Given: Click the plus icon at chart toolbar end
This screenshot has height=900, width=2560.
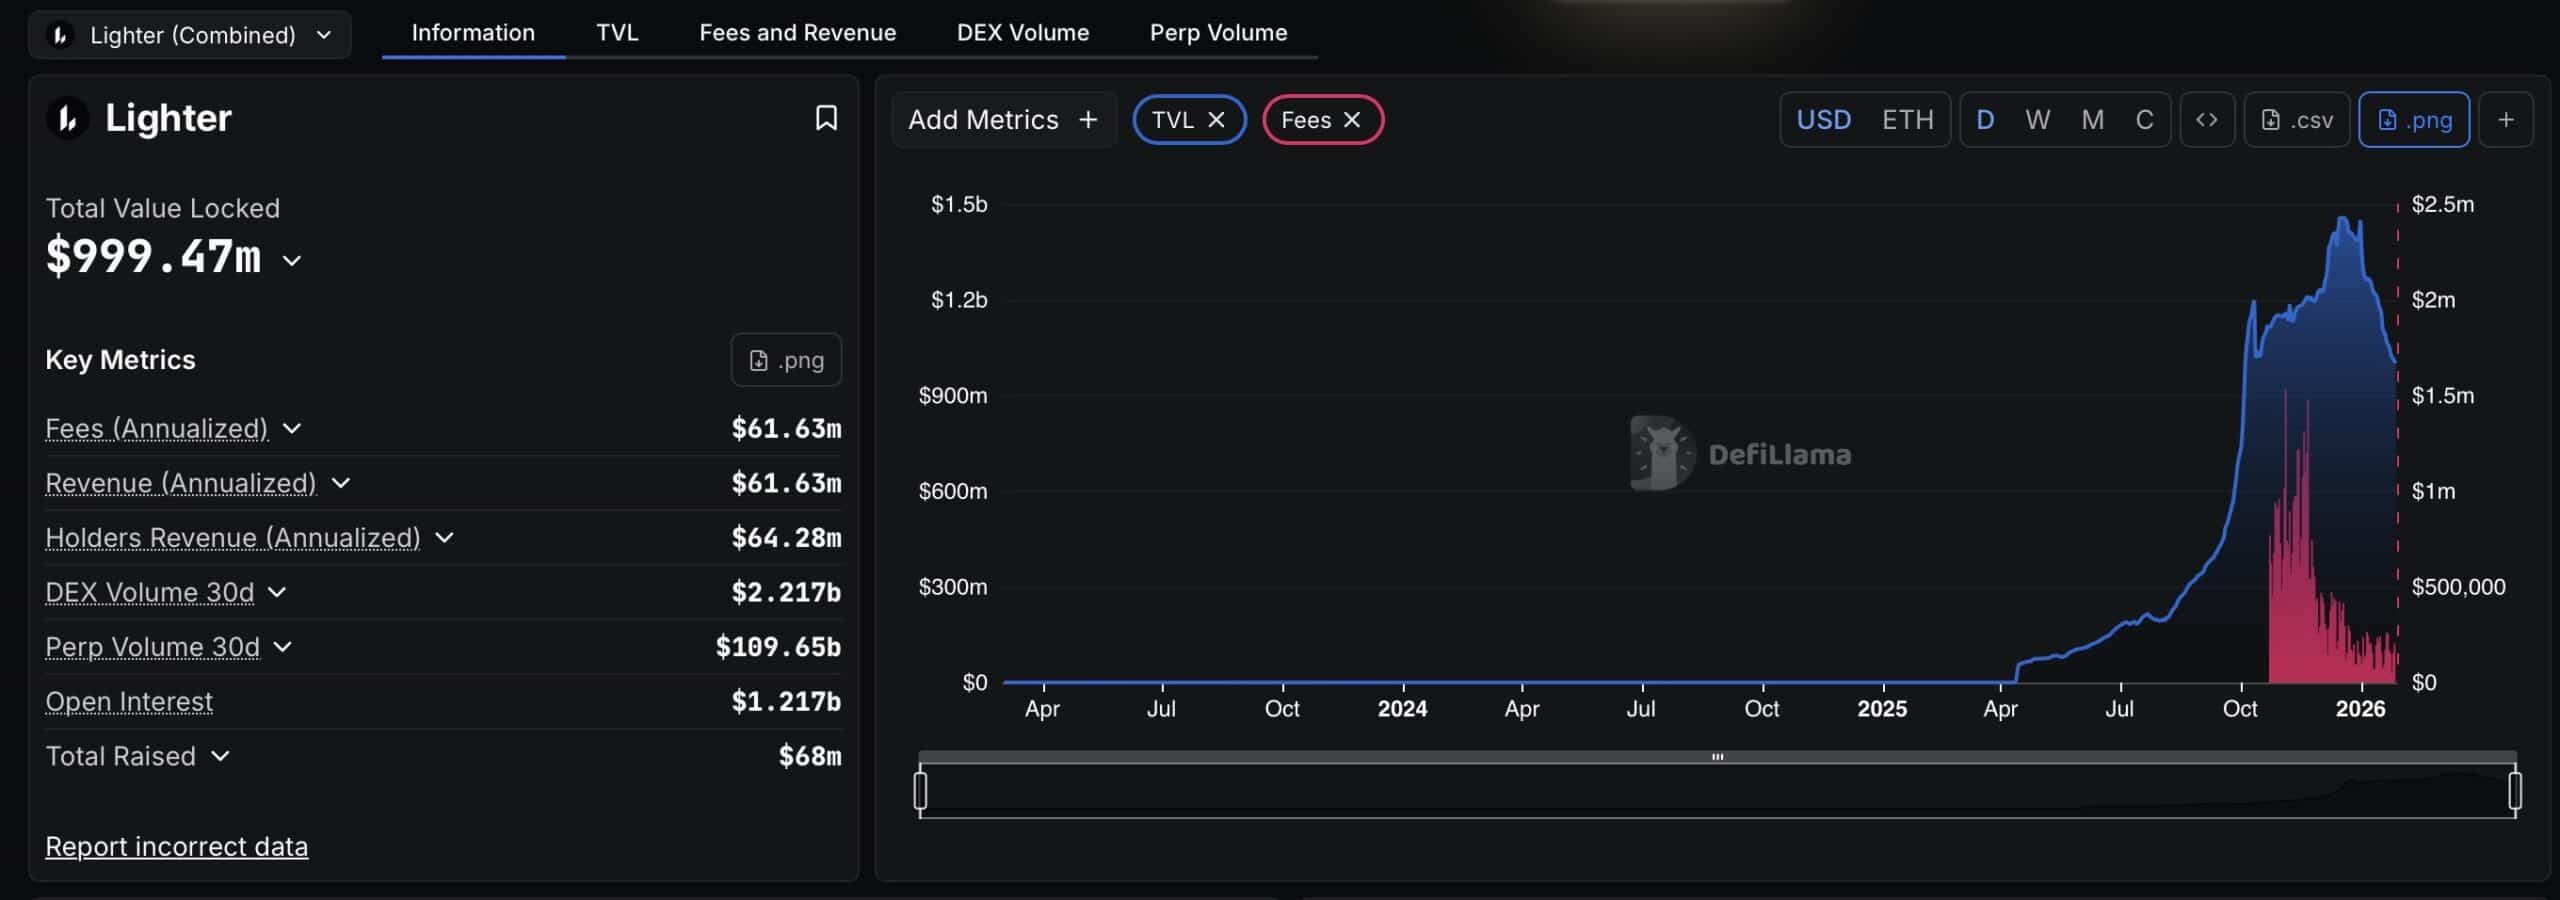Looking at the screenshot, I should click(x=2505, y=120).
